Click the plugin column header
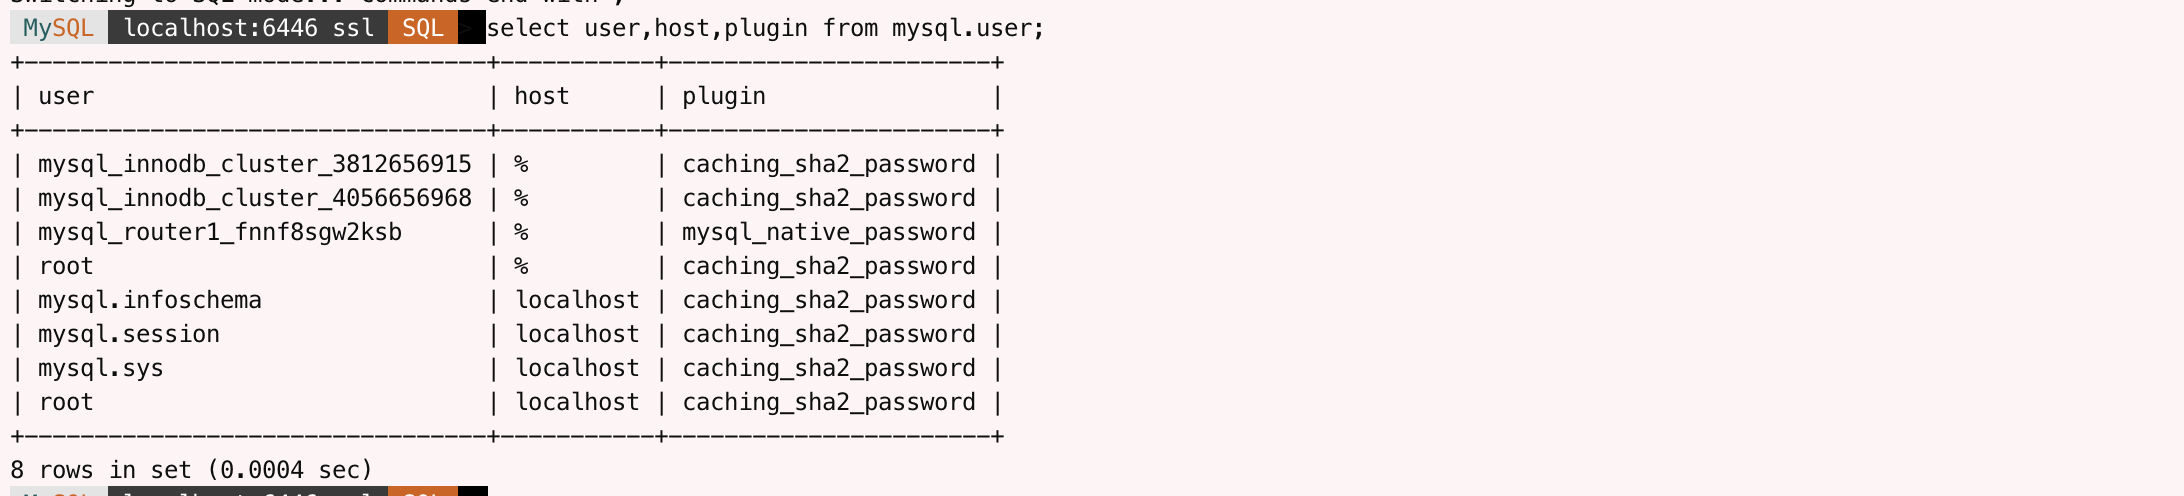 724,97
